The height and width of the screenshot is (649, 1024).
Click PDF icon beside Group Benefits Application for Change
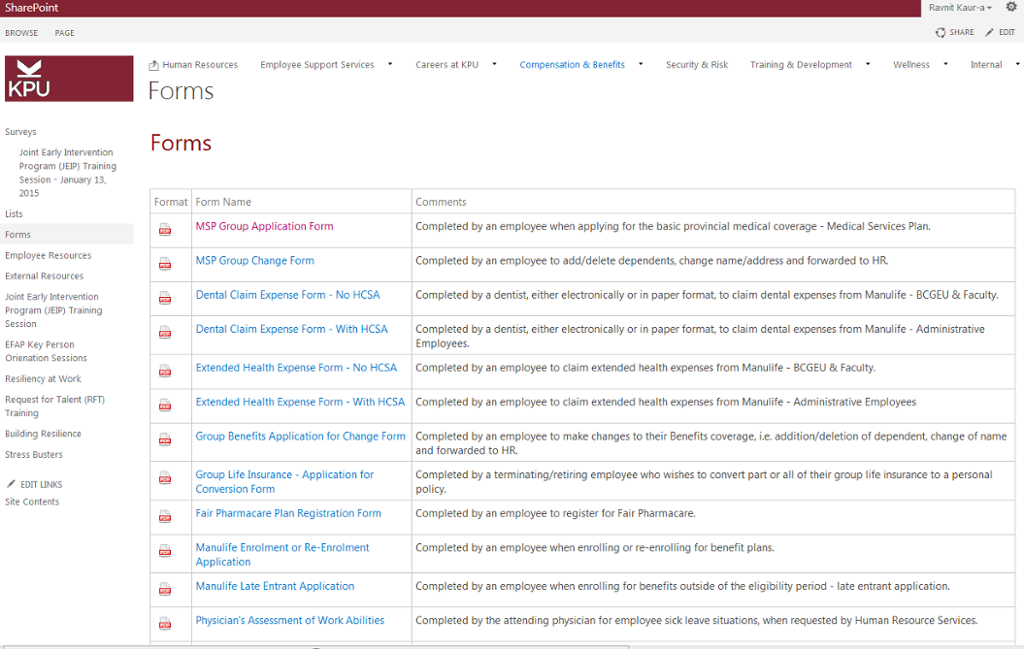click(x=165, y=440)
